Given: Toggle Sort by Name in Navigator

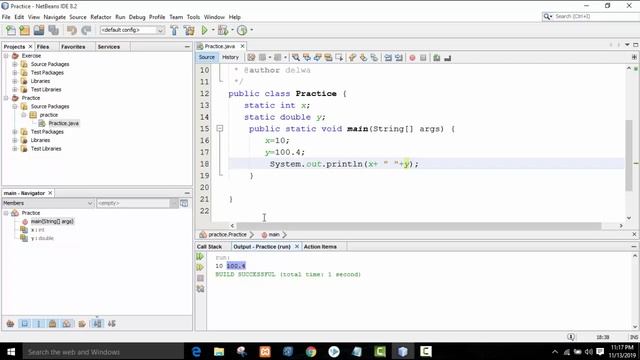Looking at the screenshot, I should pyautogui.click(x=97, y=324).
